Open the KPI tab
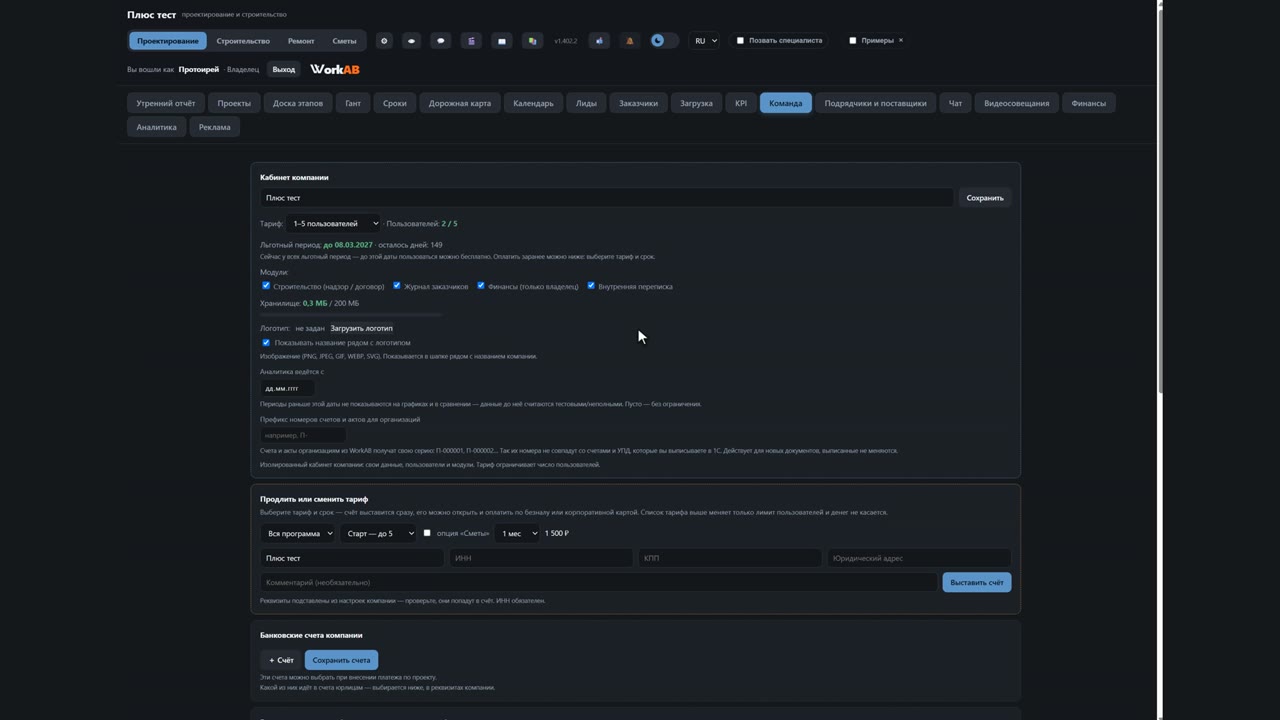The height and width of the screenshot is (720, 1280). 741,103
